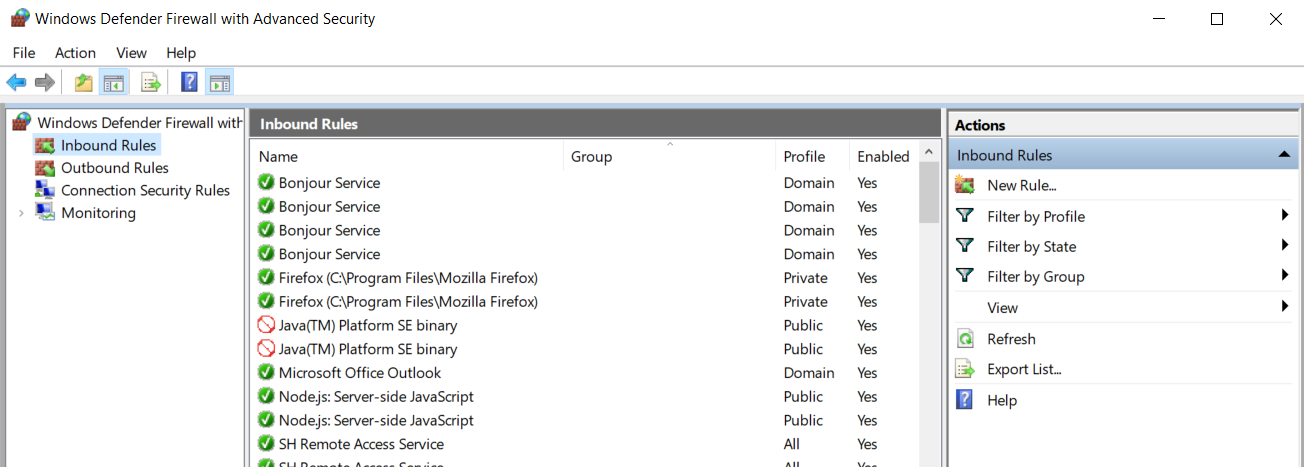
Task: Toggle the Show/Hide Action Pane toolbar button
Action: [220, 82]
